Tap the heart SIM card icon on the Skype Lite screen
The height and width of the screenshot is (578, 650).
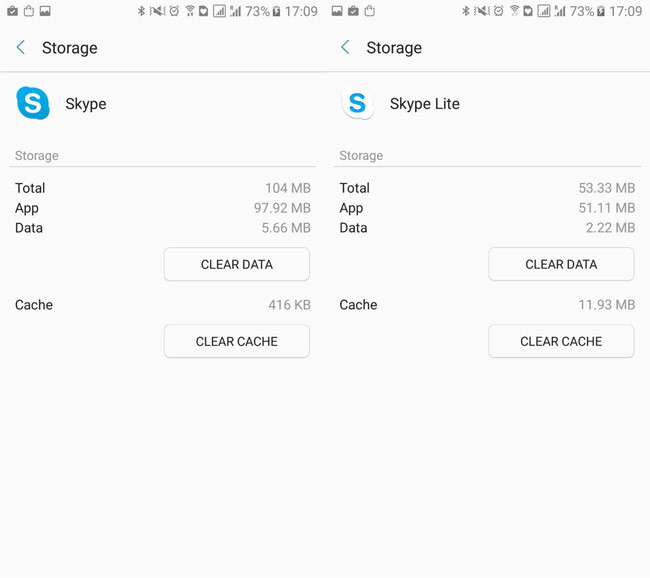[528, 11]
